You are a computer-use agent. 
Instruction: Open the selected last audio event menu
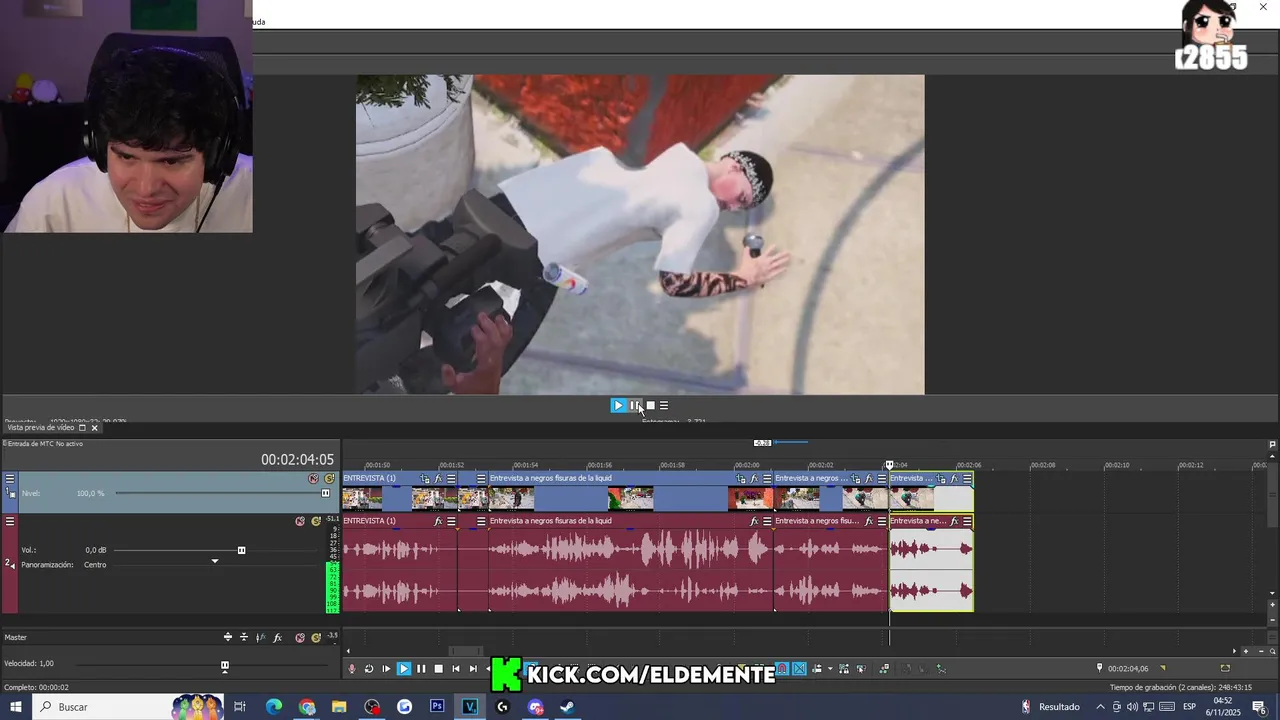coord(967,521)
